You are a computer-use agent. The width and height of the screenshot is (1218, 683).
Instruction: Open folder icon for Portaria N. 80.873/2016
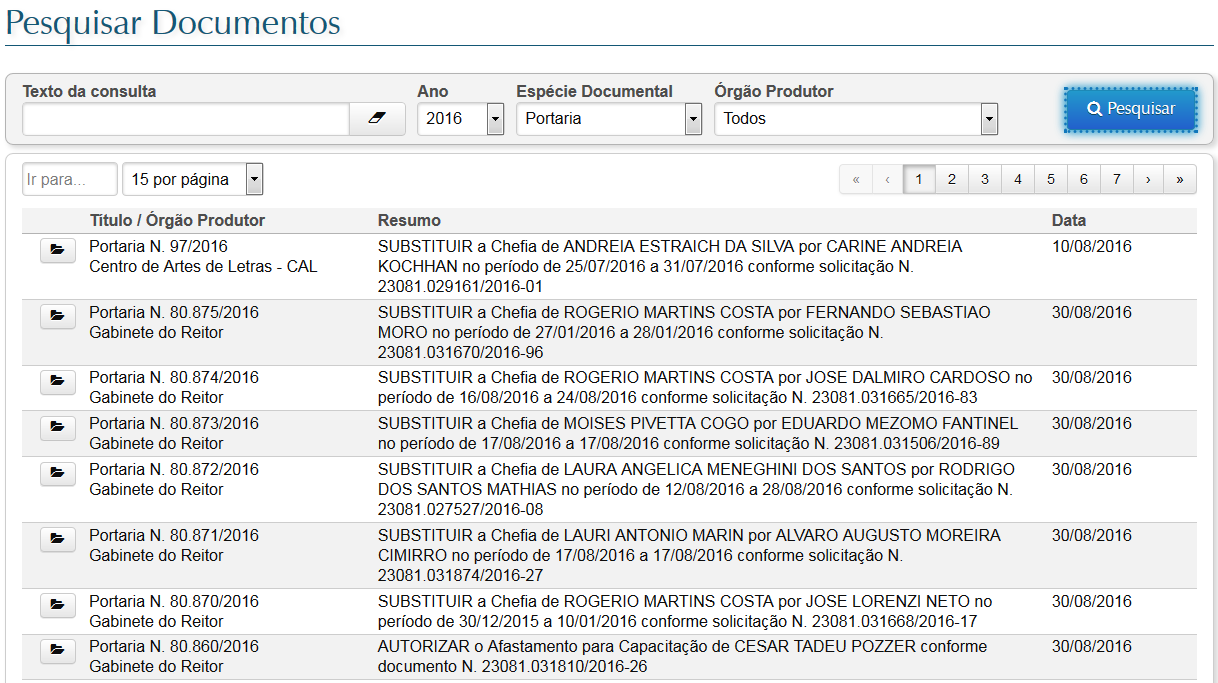point(57,427)
